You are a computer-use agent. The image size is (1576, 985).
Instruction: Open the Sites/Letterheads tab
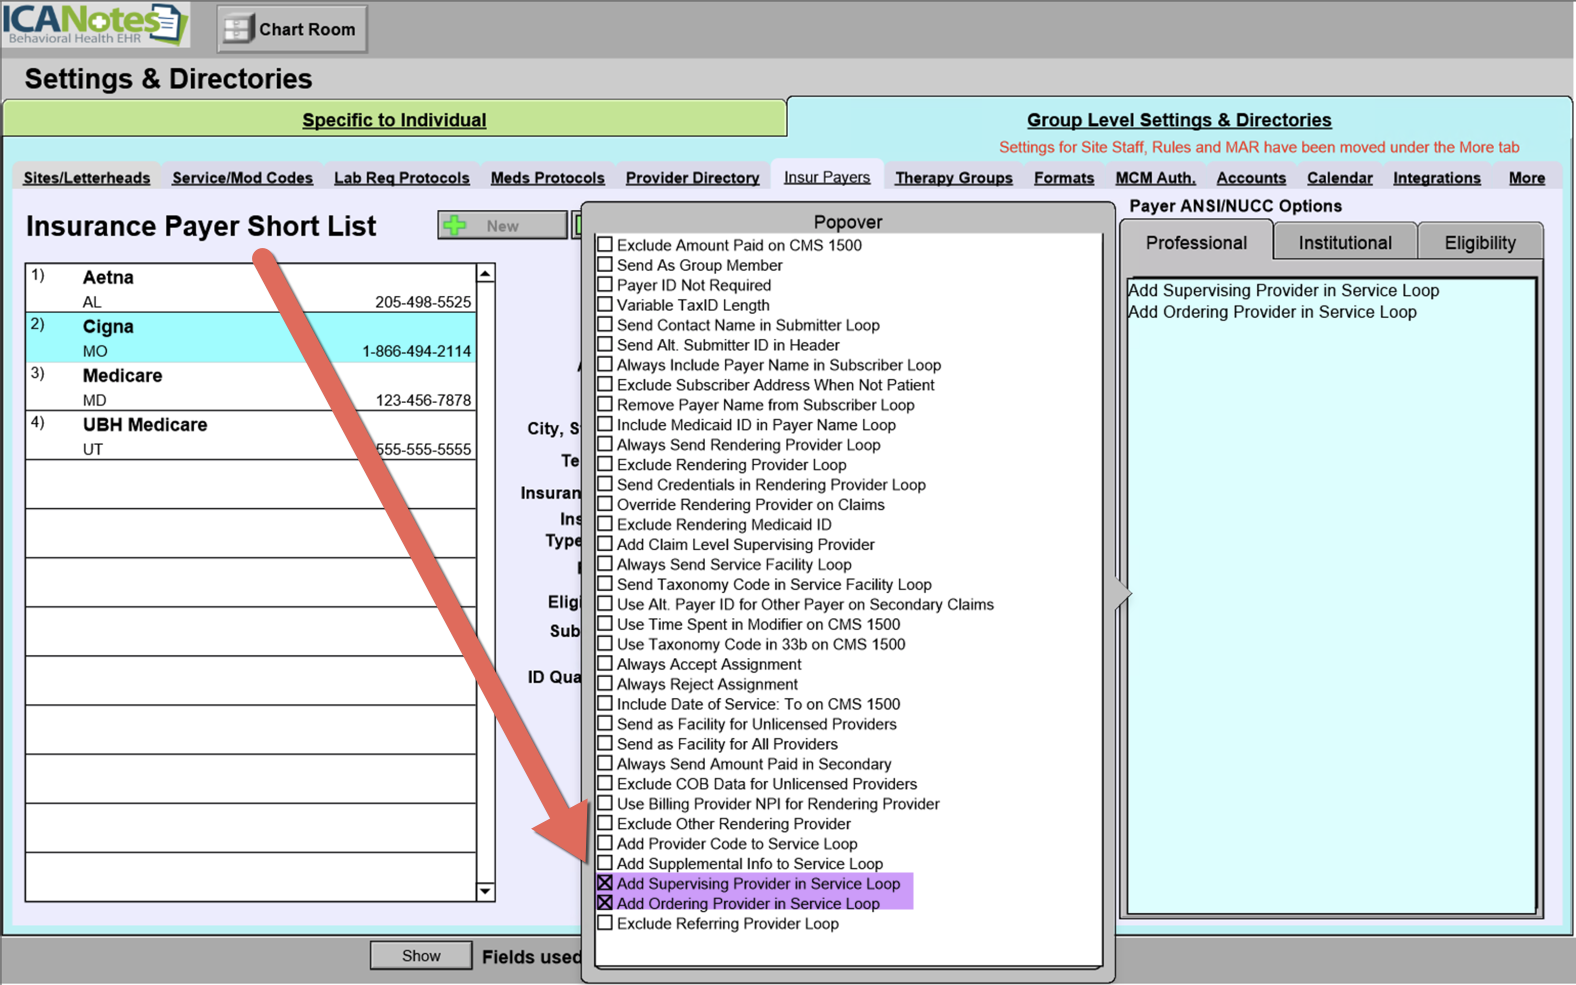point(87,178)
